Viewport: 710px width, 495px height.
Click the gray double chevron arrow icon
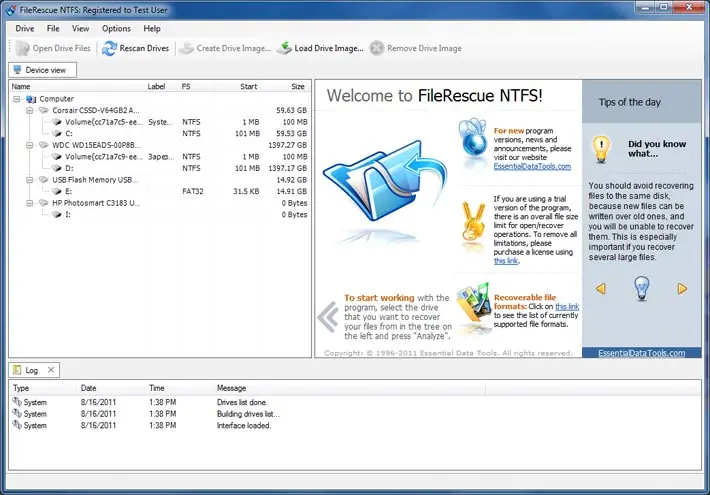[328, 317]
